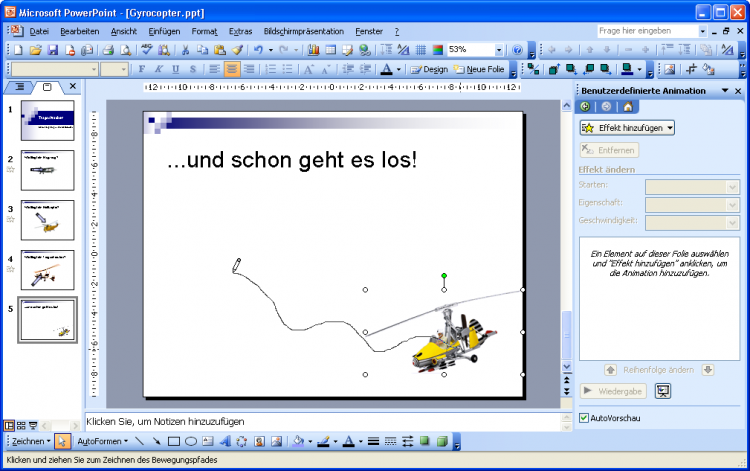750x471 pixels.
Task: Expand the zoom level 53% dropdown
Action: point(498,50)
